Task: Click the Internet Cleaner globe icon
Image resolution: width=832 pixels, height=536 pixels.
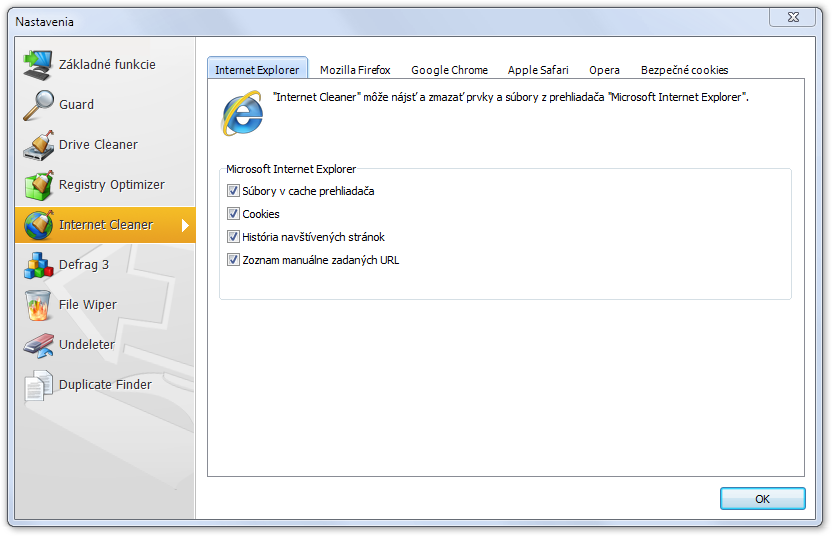Action: [x=38, y=225]
